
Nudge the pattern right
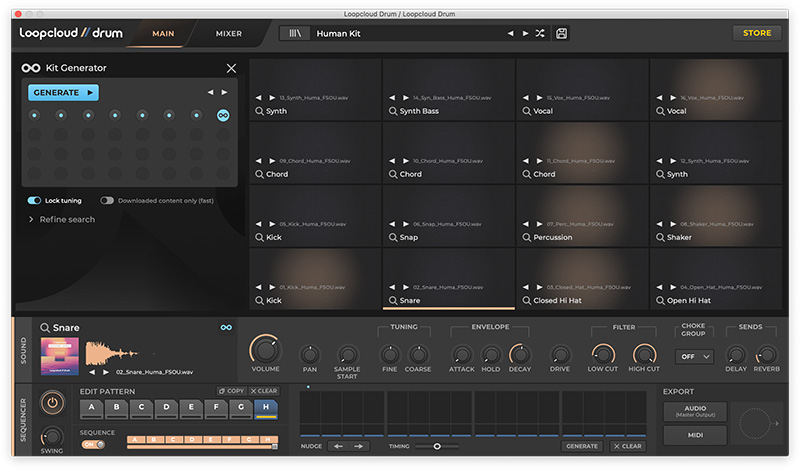[x=358, y=447]
